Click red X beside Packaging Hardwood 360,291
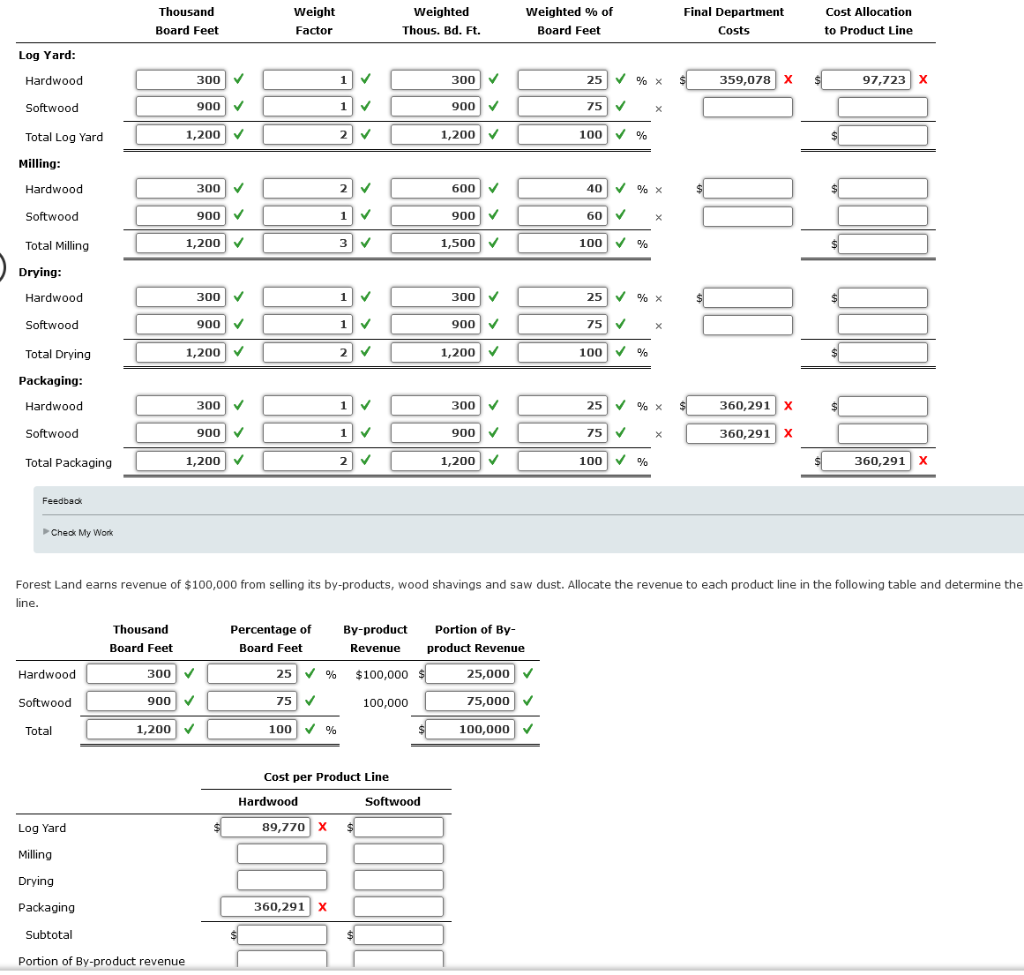 coord(788,406)
